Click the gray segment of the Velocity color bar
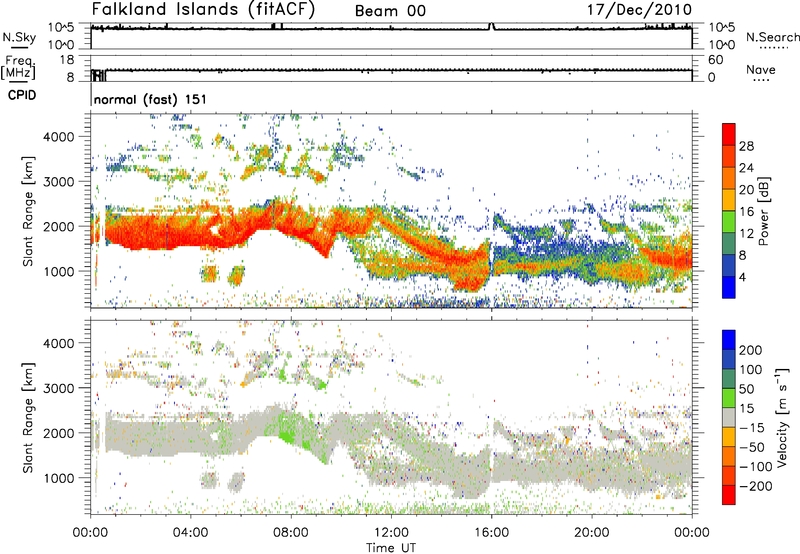The height and width of the screenshot is (554, 800). [x=729, y=417]
